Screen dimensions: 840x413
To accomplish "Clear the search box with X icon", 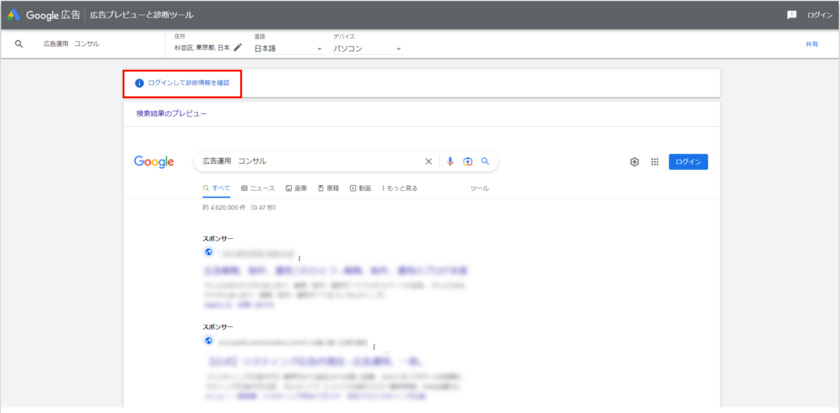I will click(429, 161).
